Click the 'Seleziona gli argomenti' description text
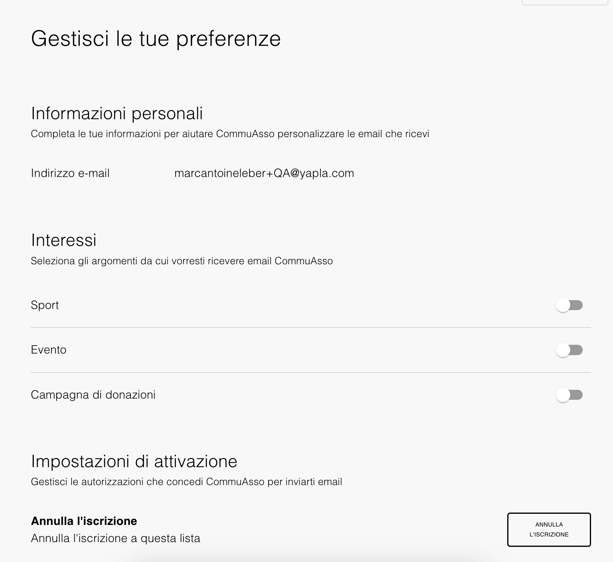The height and width of the screenshot is (562, 613). pos(182,261)
